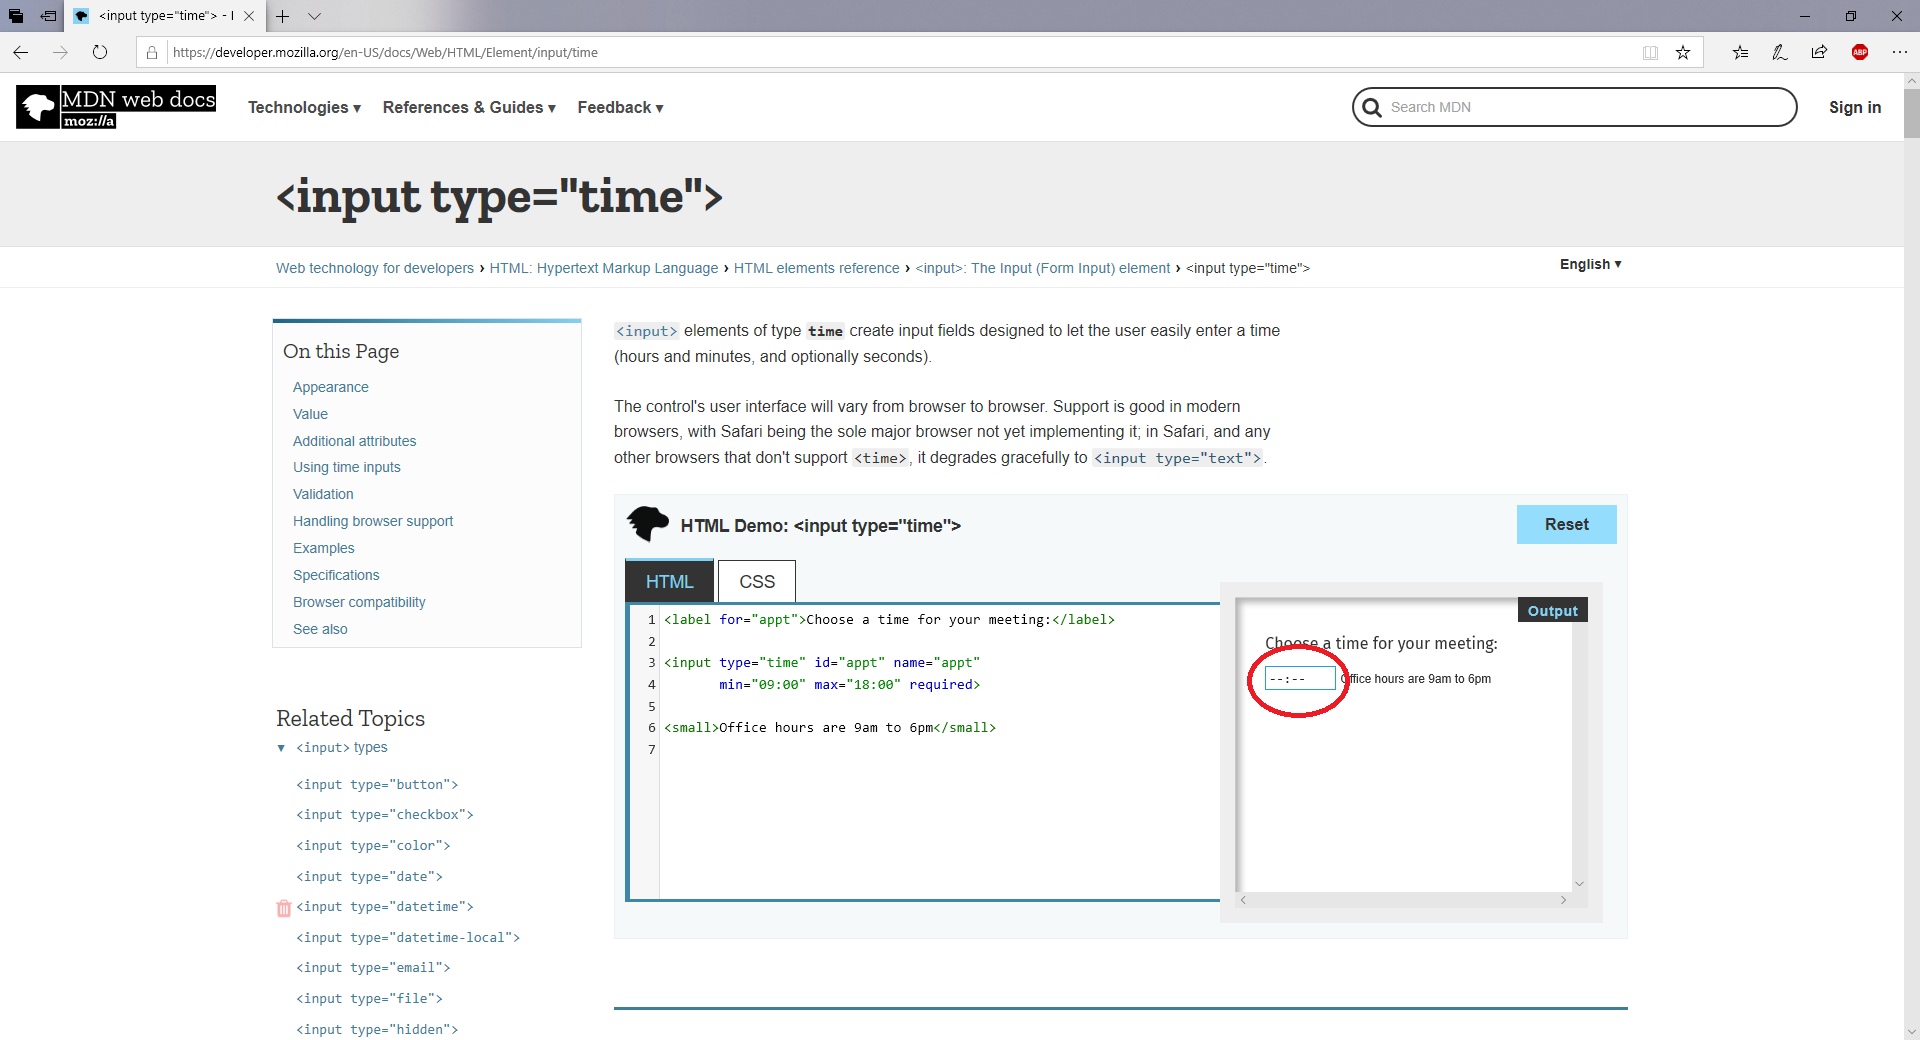
Task: Click the Back navigation arrow
Action: click(21, 53)
